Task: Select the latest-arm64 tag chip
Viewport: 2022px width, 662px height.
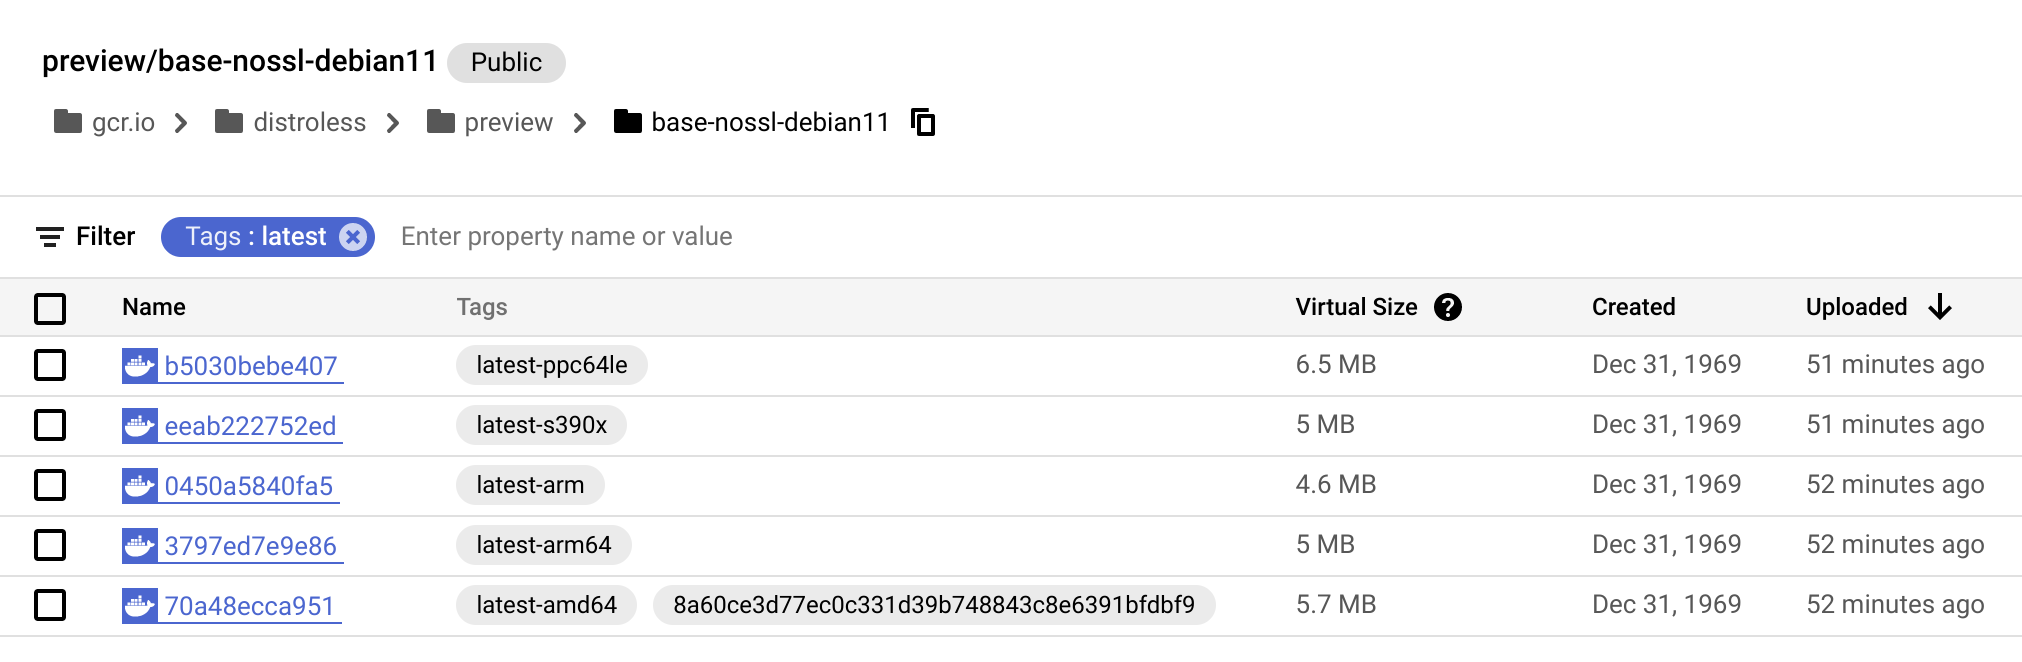Action: click(x=544, y=545)
